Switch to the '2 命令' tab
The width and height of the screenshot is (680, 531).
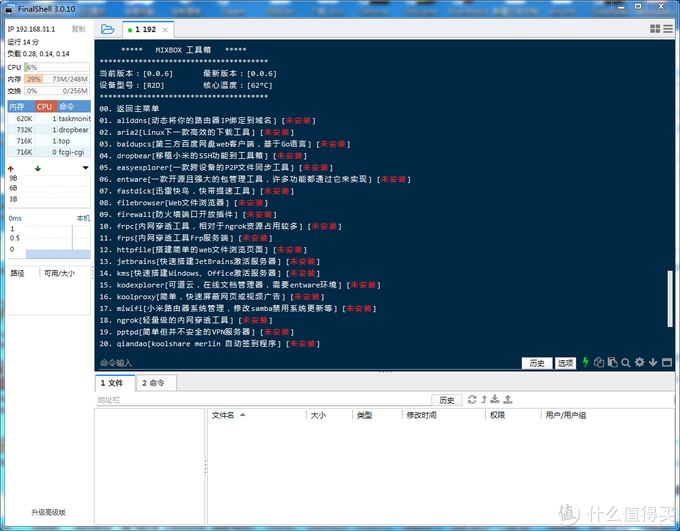pyautogui.click(x=153, y=382)
